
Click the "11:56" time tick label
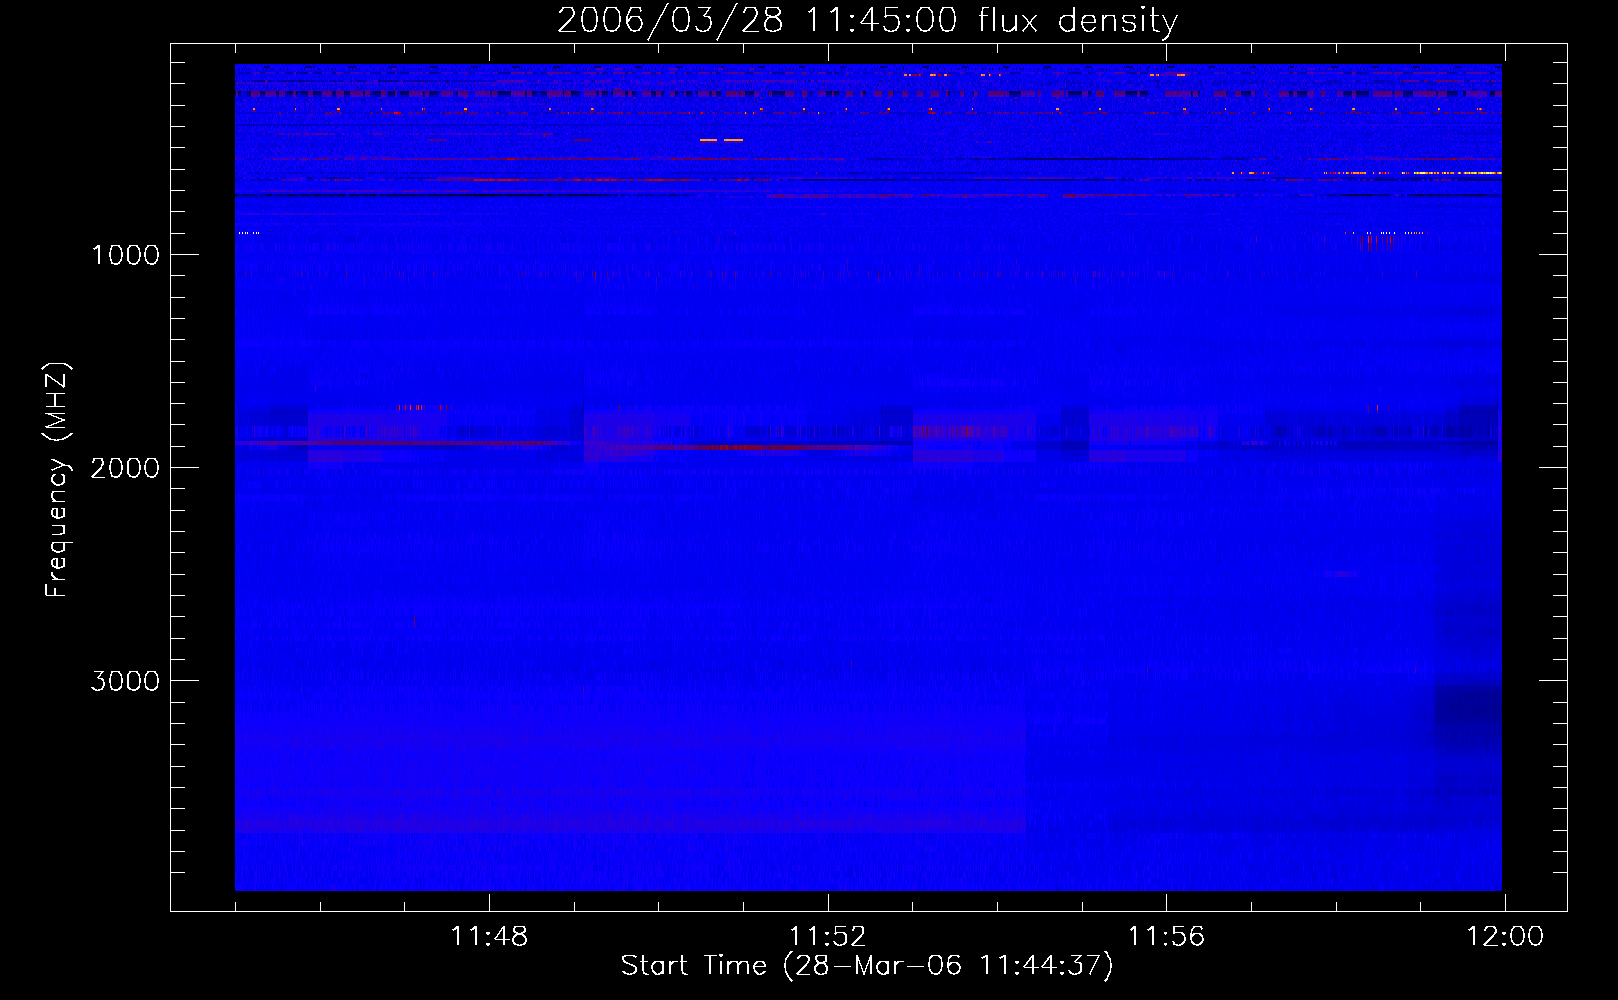click(1166, 937)
